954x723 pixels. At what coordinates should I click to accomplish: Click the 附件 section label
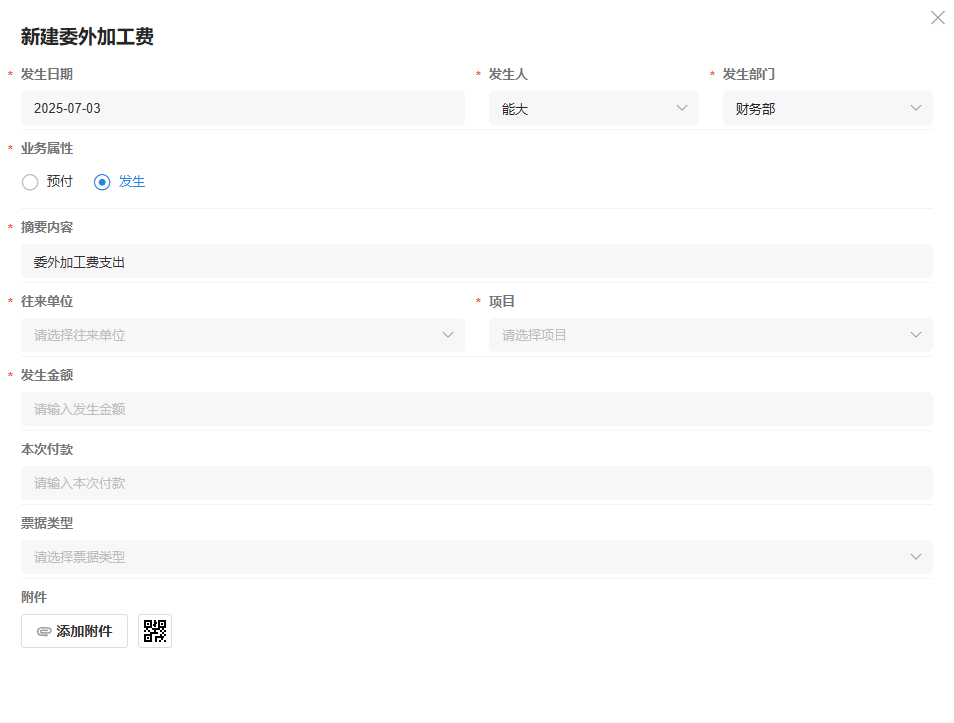click(34, 597)
